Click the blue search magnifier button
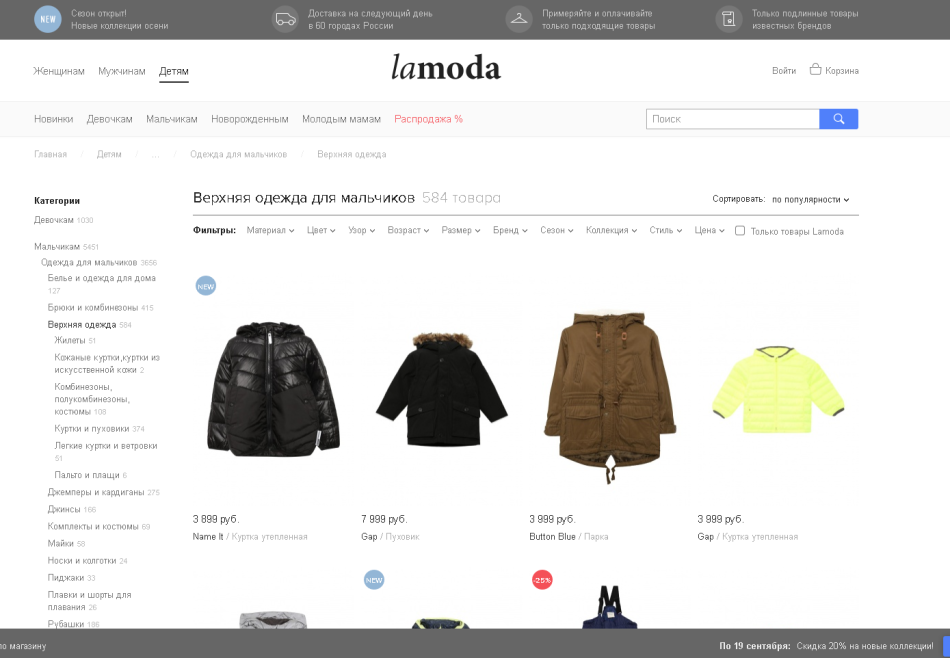Screen dimensions: 950x658 [x=839, y=119]
